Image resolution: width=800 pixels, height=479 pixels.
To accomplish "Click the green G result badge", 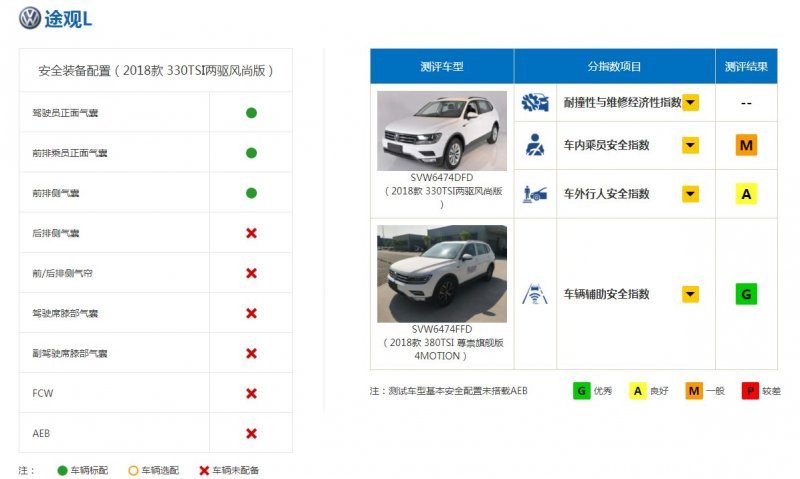I will [746, 294].
